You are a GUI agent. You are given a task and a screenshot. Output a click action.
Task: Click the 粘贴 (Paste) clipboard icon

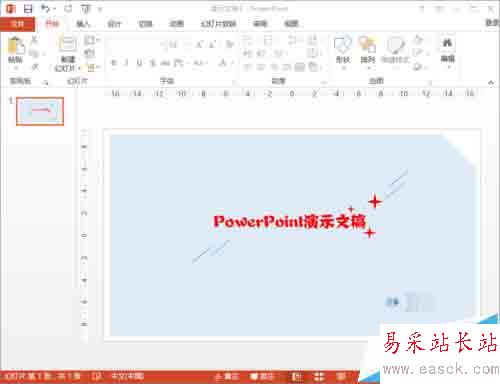tap(16, 46)
